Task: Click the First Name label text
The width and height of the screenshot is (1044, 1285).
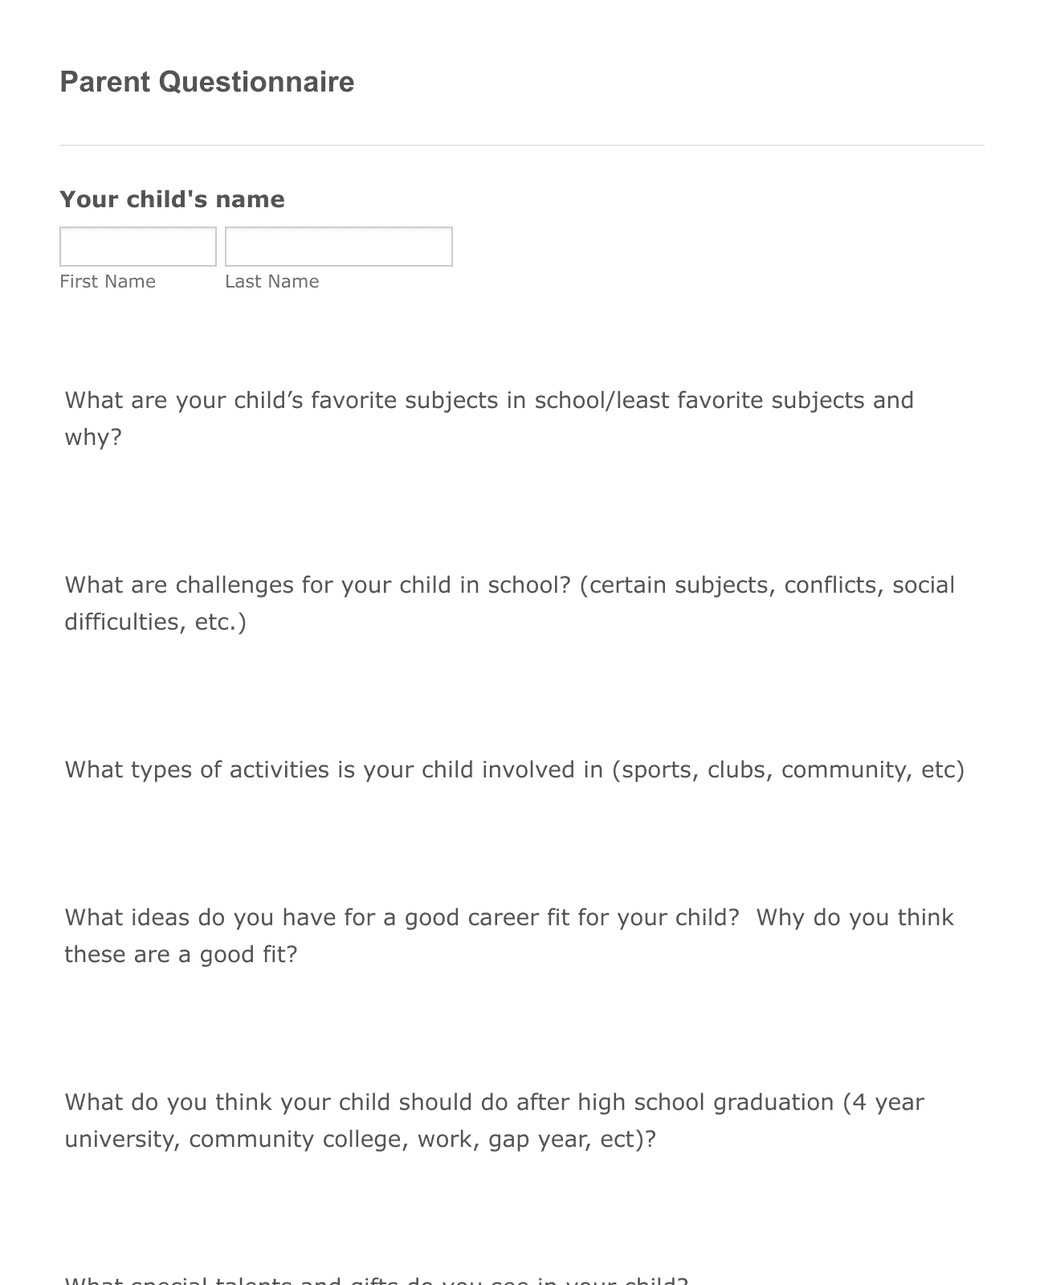Action: tap(107, 281)
